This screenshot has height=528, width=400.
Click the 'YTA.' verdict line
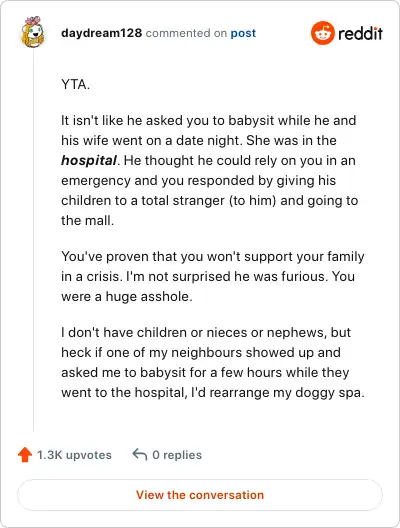click(75, 84)
